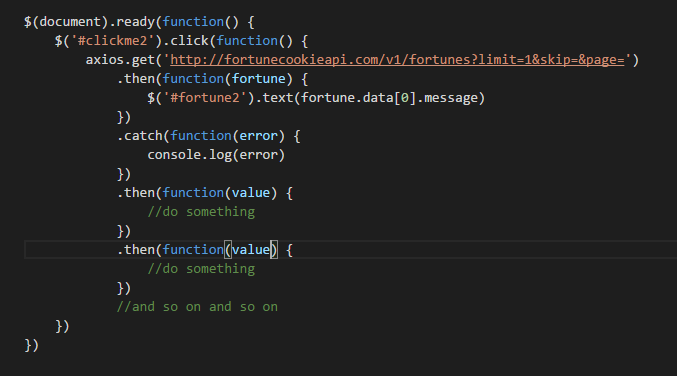The image size is (677, 376).
Task: Click the 'console.log(error)' statement
Action: (216, 155)
